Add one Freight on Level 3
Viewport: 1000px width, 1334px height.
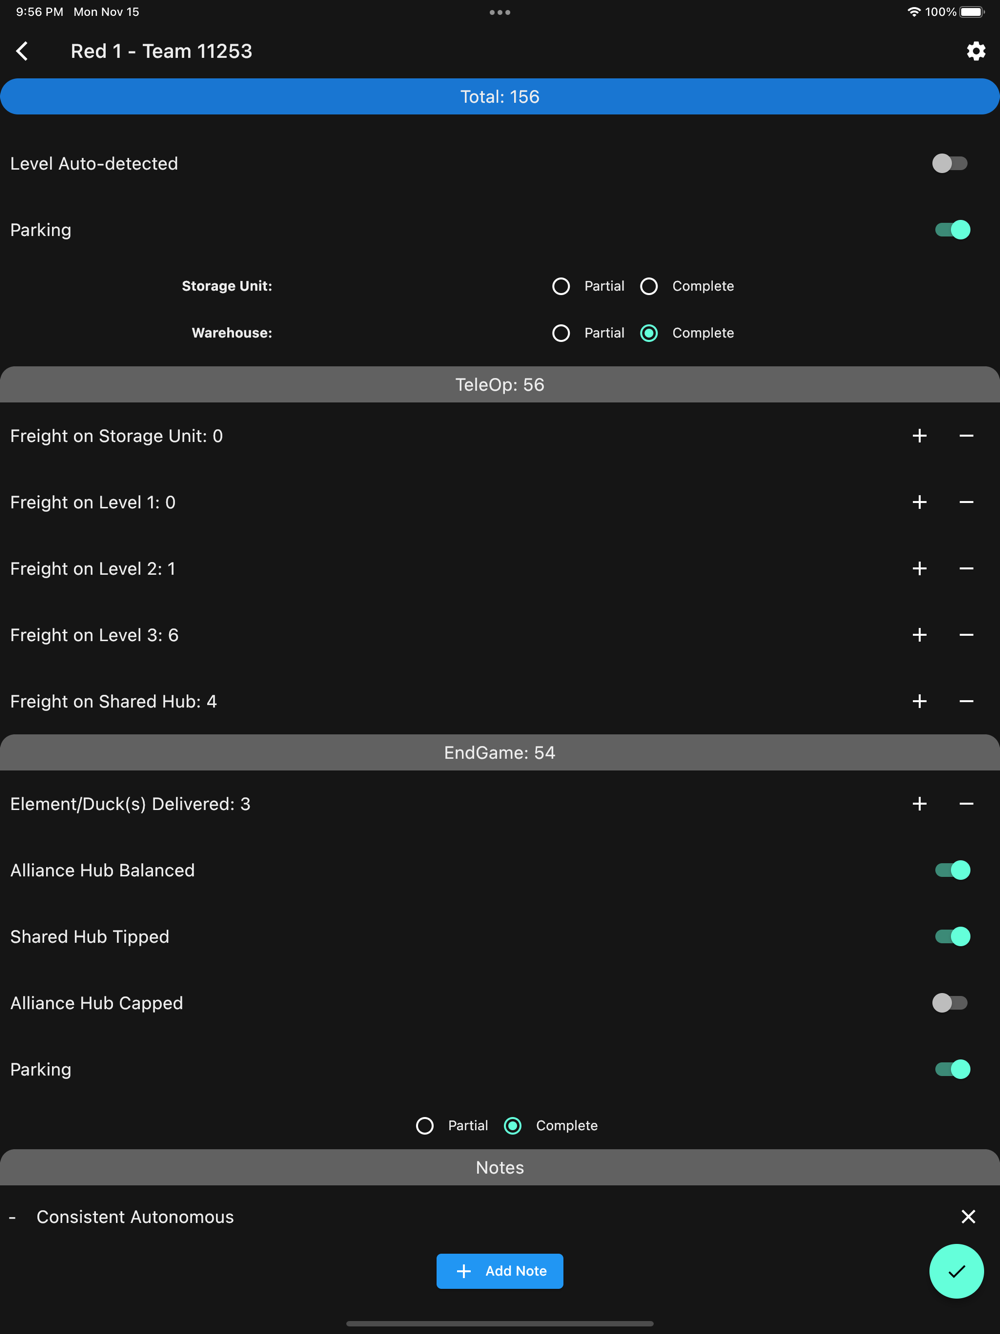pyautogui.click(x=919, y=635)
